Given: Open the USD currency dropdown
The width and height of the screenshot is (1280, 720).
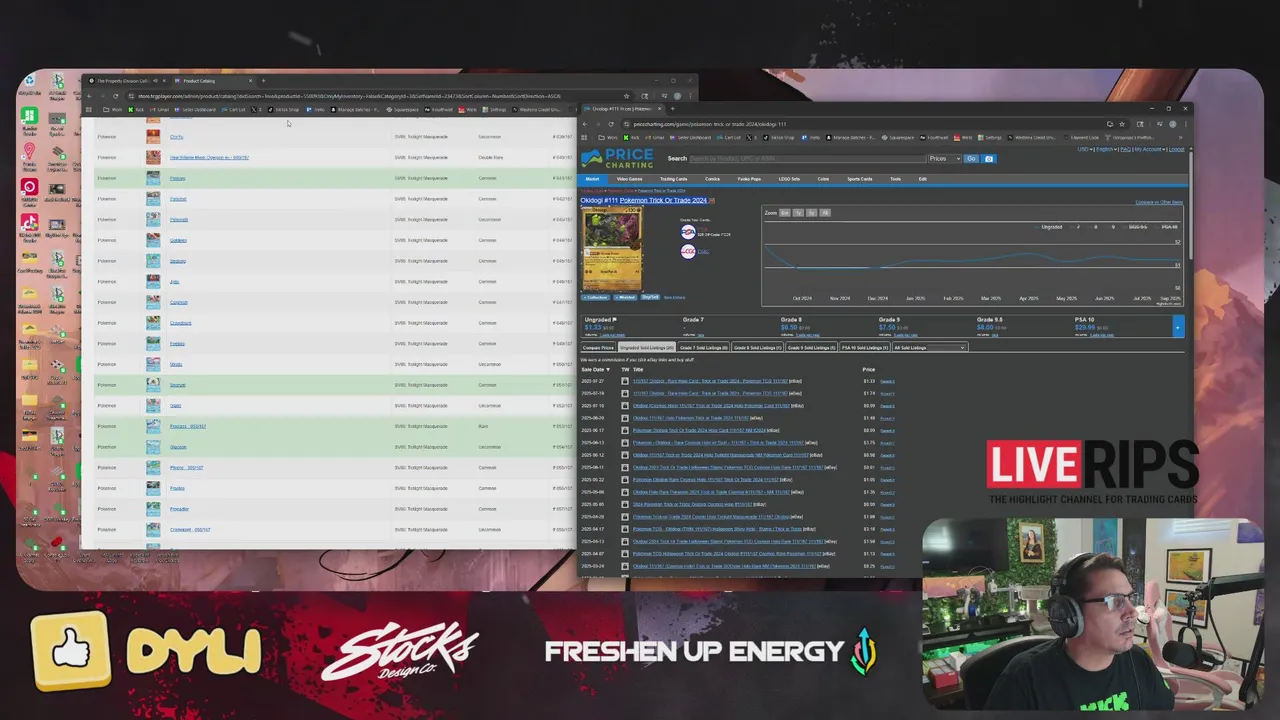Looking at the screenshot, I should click(x=1084, y=149).
